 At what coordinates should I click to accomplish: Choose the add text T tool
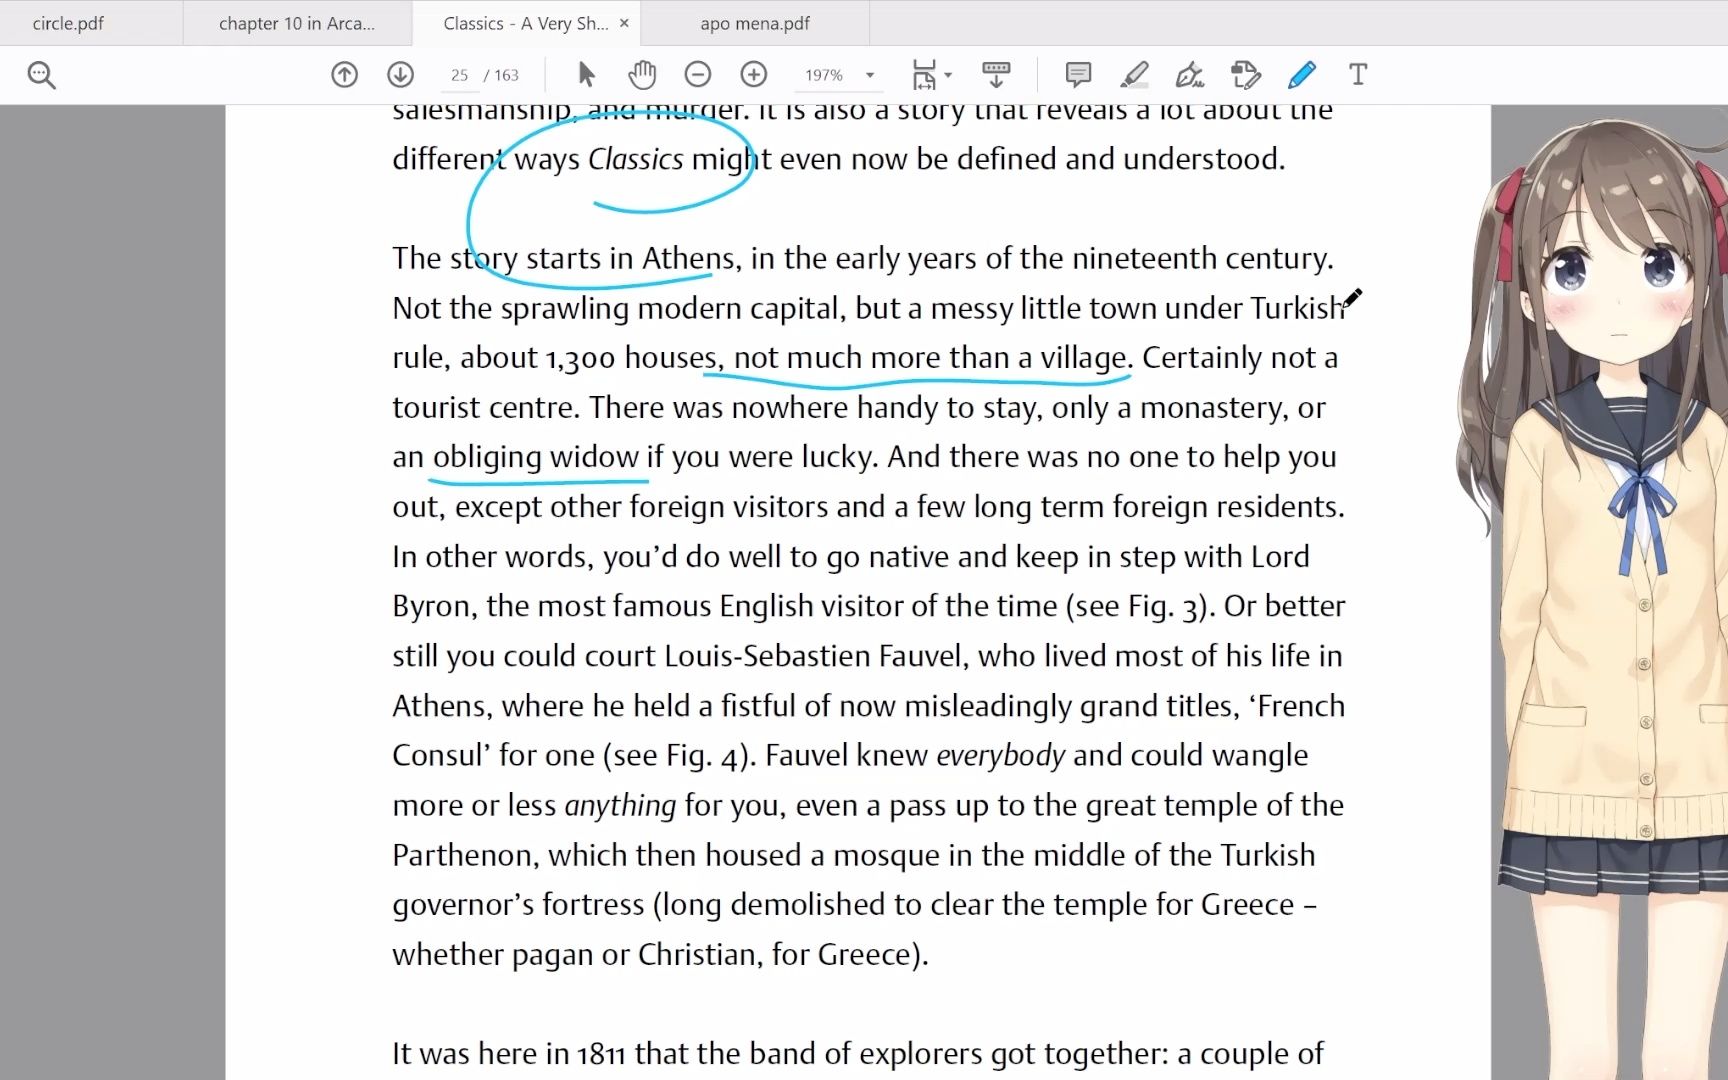pos(1358,75)
